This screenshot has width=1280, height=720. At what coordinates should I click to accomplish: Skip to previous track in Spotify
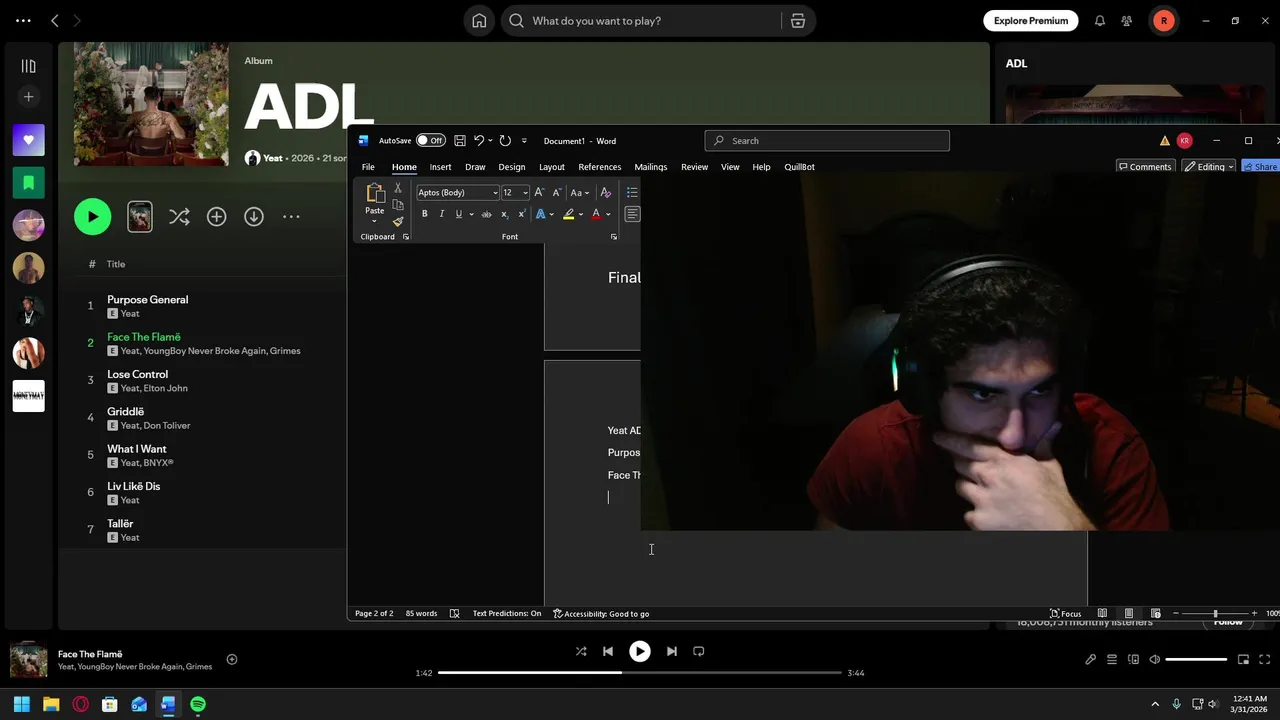[607, 651]
